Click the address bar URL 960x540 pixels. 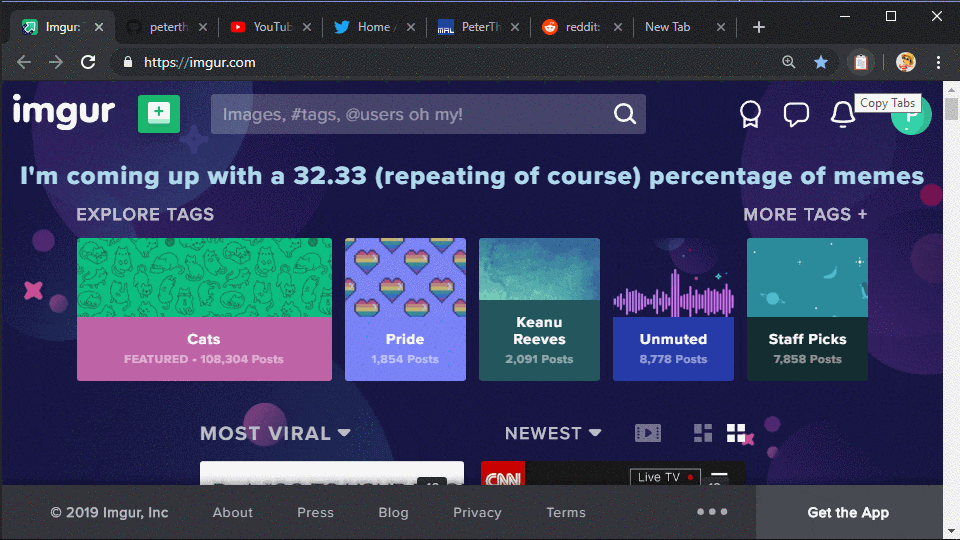coord(200,62)
